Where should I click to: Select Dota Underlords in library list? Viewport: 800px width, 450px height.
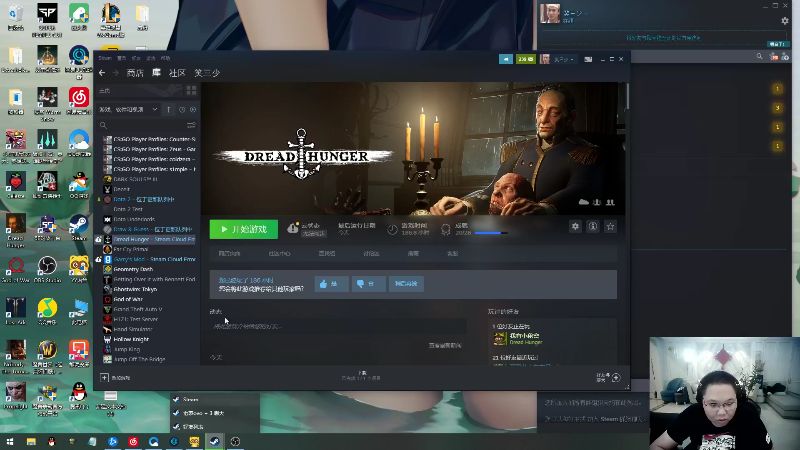[x=134, y=219]
